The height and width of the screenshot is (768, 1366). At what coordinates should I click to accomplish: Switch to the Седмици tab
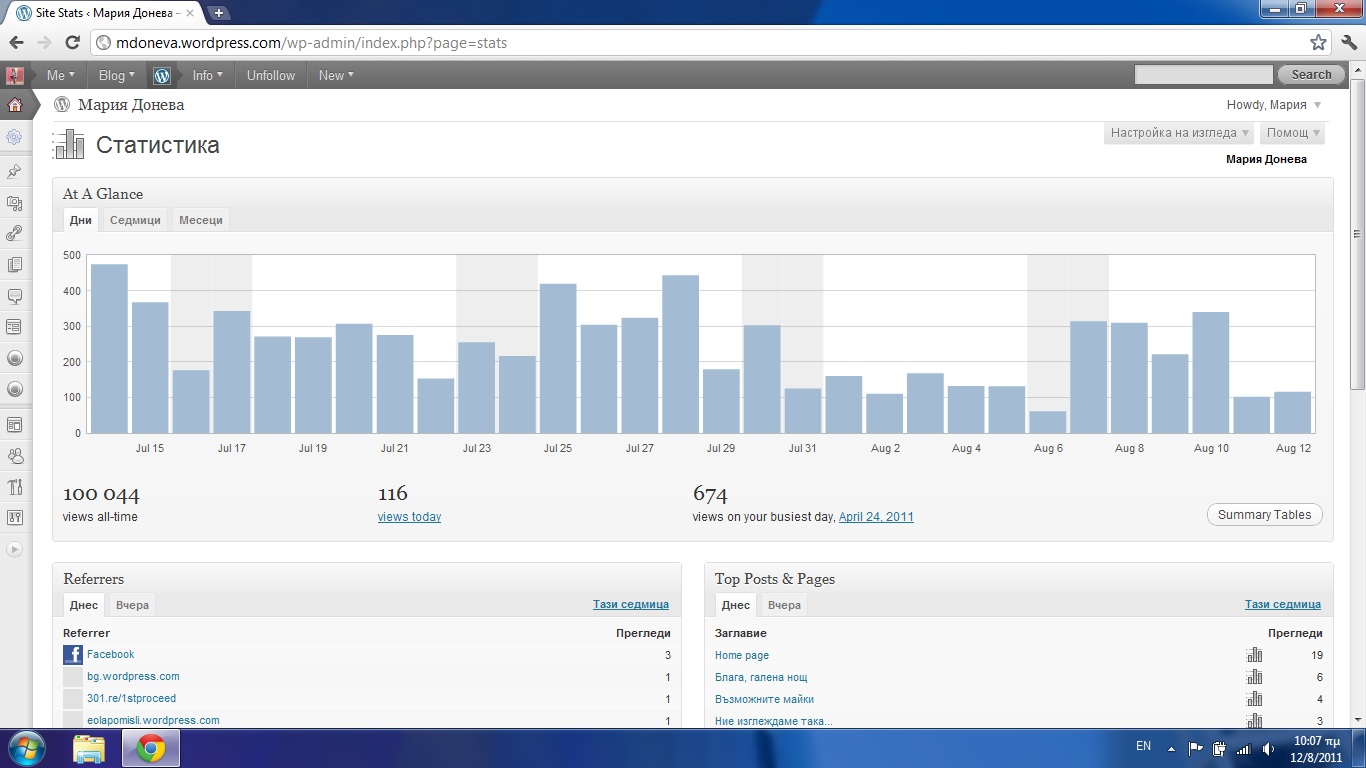click(135, 220)
